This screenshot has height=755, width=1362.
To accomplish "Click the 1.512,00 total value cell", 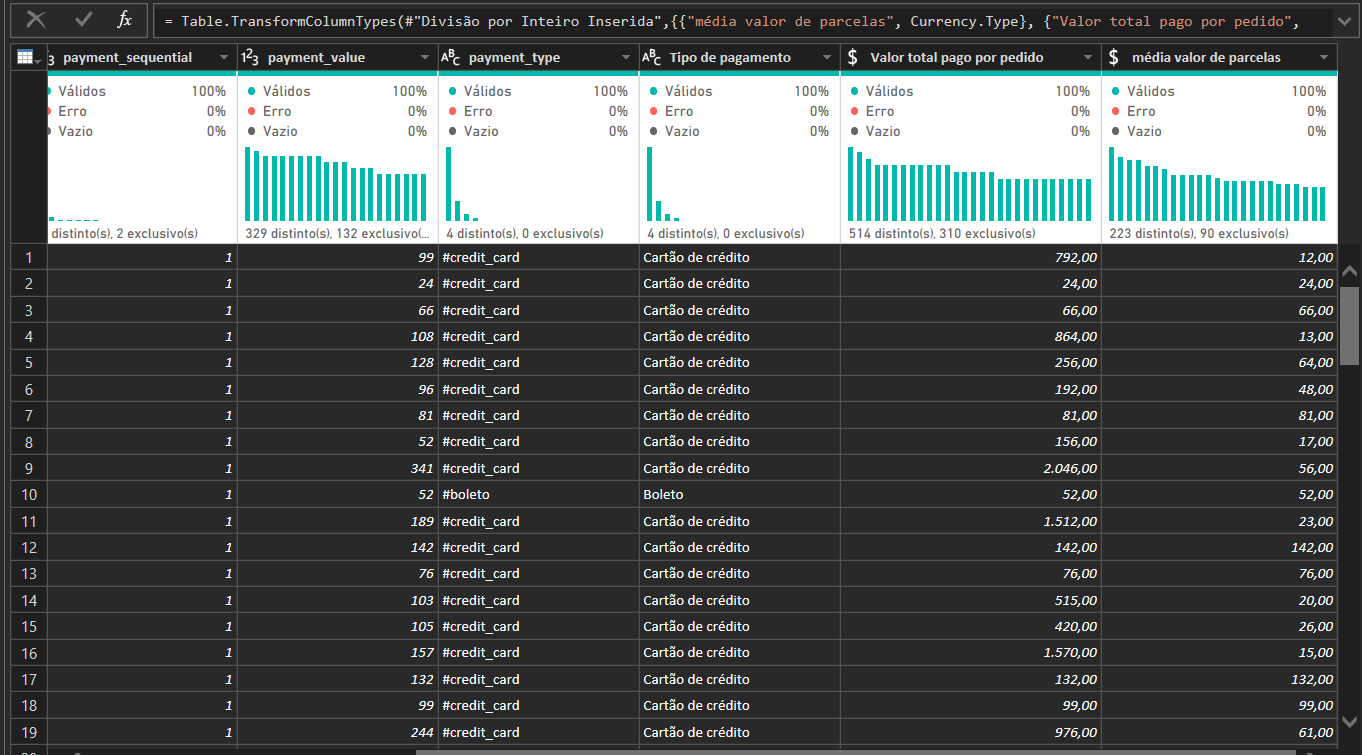I will pyautogui.click(x=970, y=521).
